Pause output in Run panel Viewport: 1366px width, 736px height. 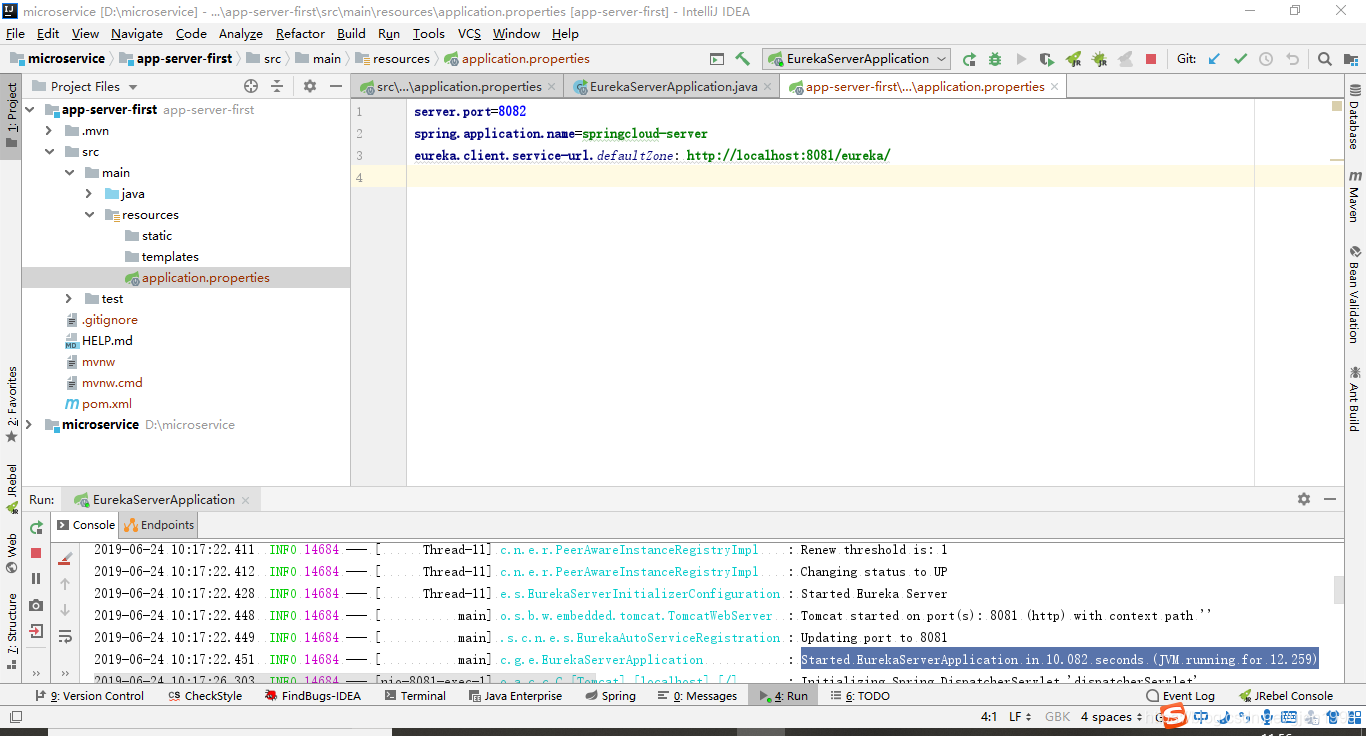36,579
